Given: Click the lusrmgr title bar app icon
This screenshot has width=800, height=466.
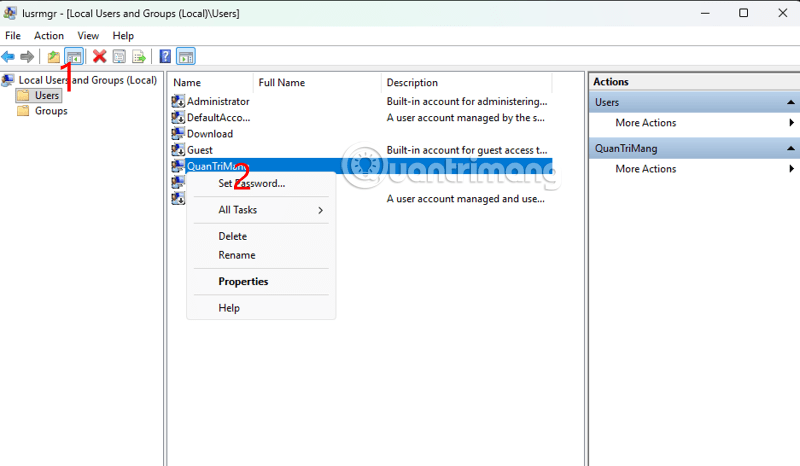Looking at the screenshot, I should pyautogui.click(x=10, y=13).
